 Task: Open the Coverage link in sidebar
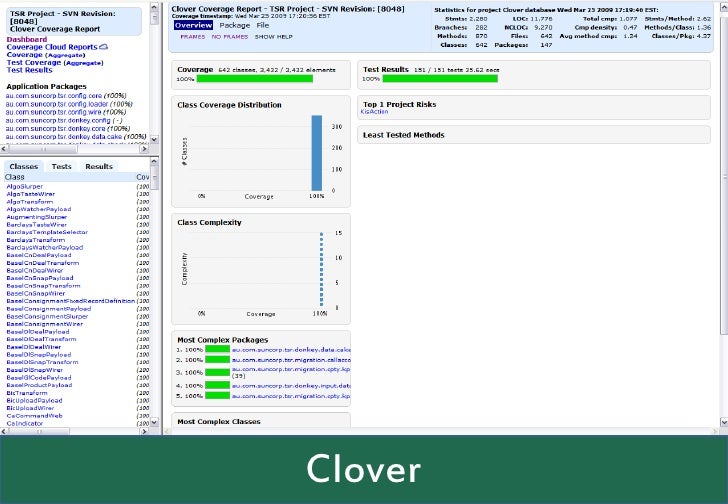[25, 55]
